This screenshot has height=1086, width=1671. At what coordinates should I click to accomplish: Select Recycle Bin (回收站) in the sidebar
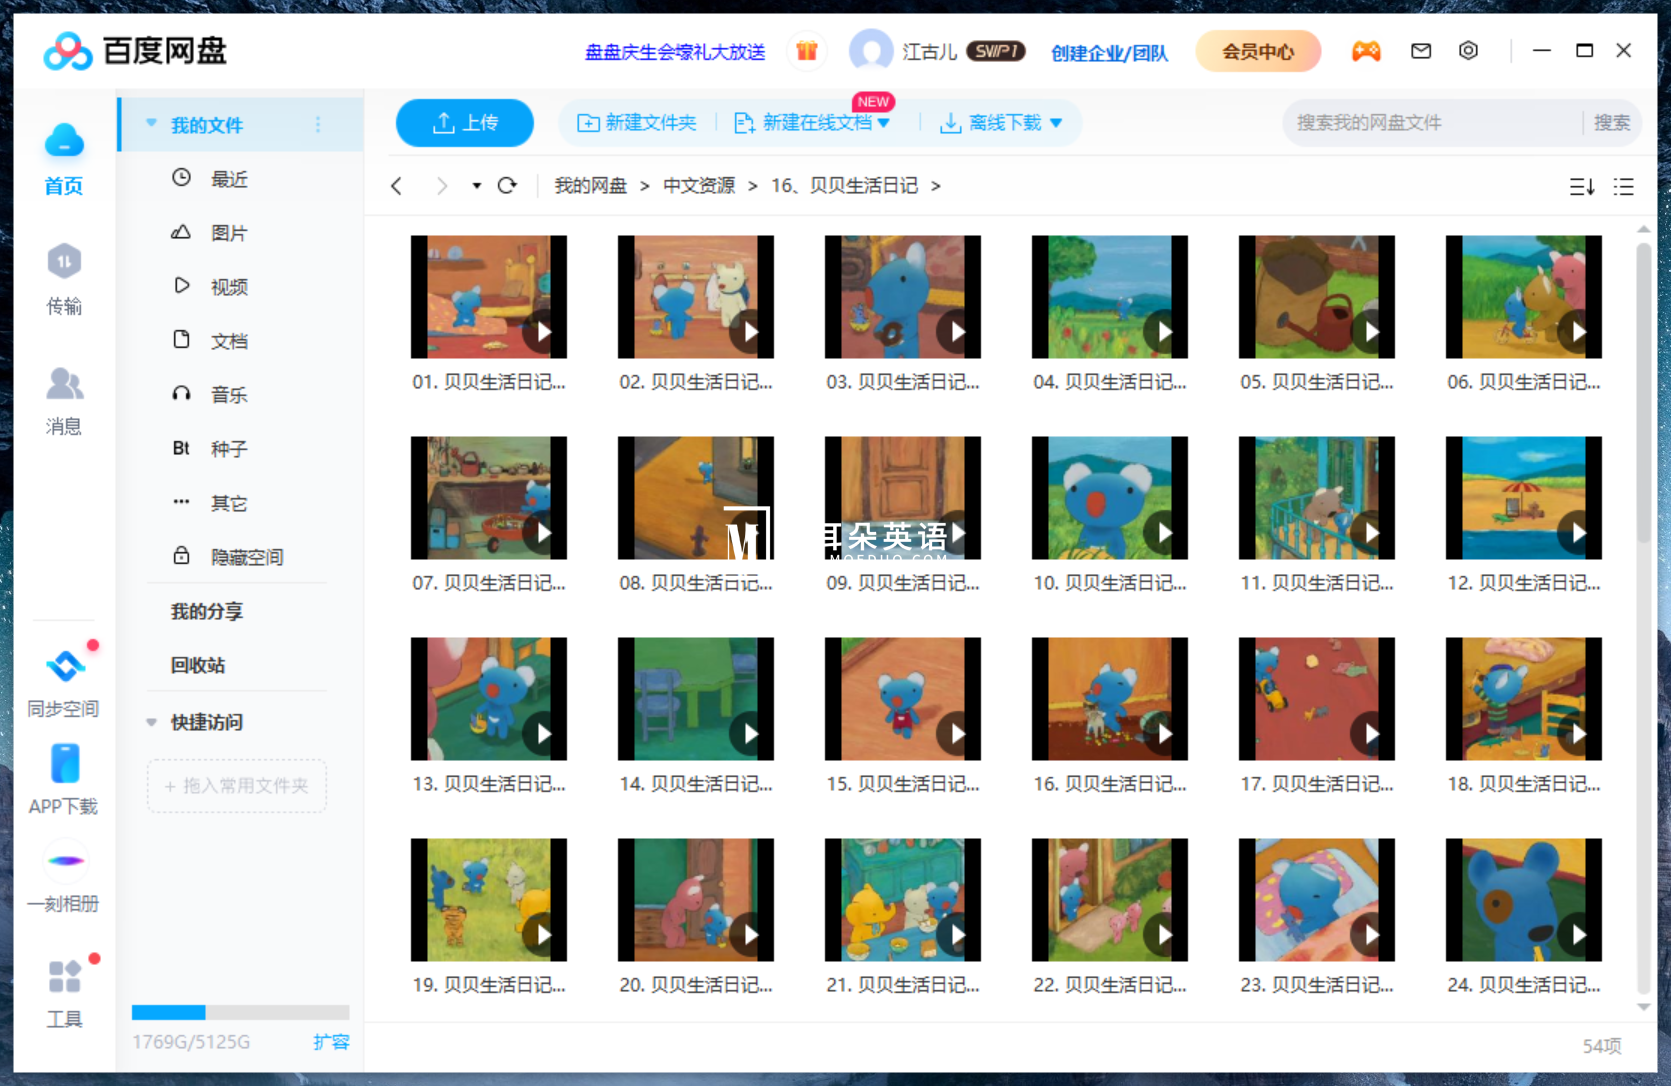coord(198,665)
